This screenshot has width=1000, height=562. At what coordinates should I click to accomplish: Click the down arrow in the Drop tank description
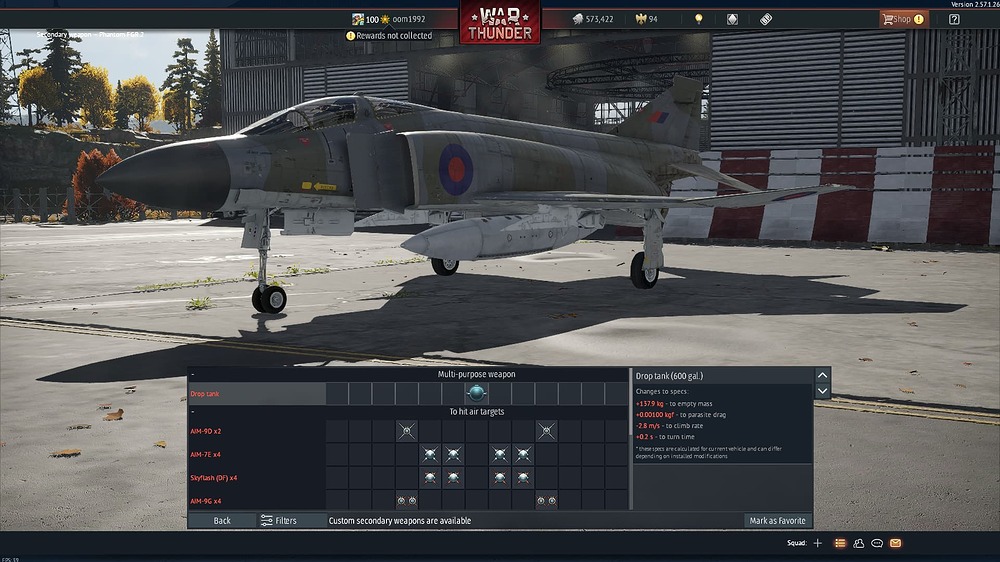pyautogui.click(x=823, y=390)
